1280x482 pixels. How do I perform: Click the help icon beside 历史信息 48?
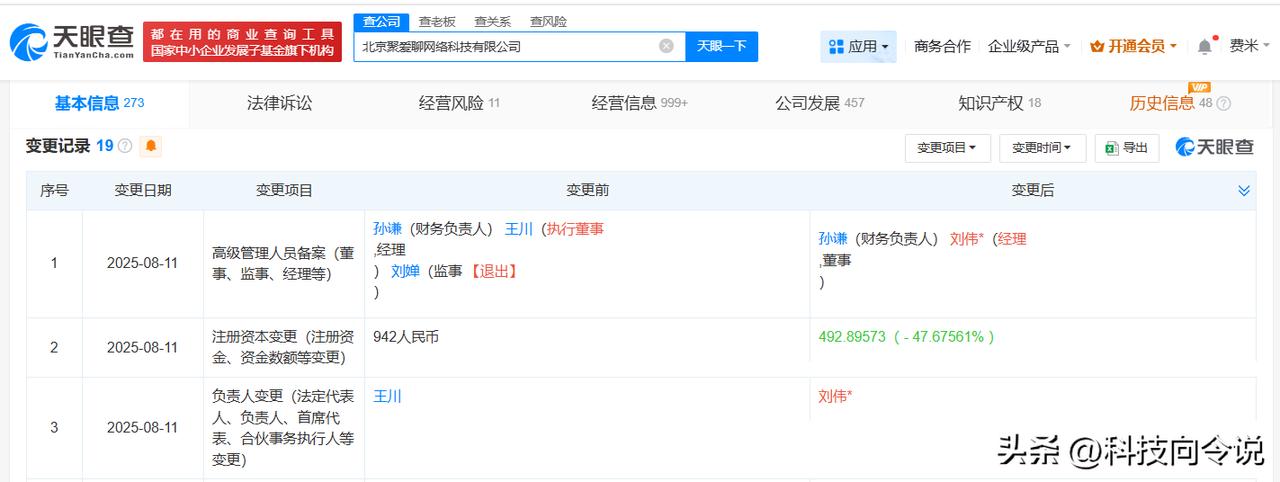(x=1223, y=104)
